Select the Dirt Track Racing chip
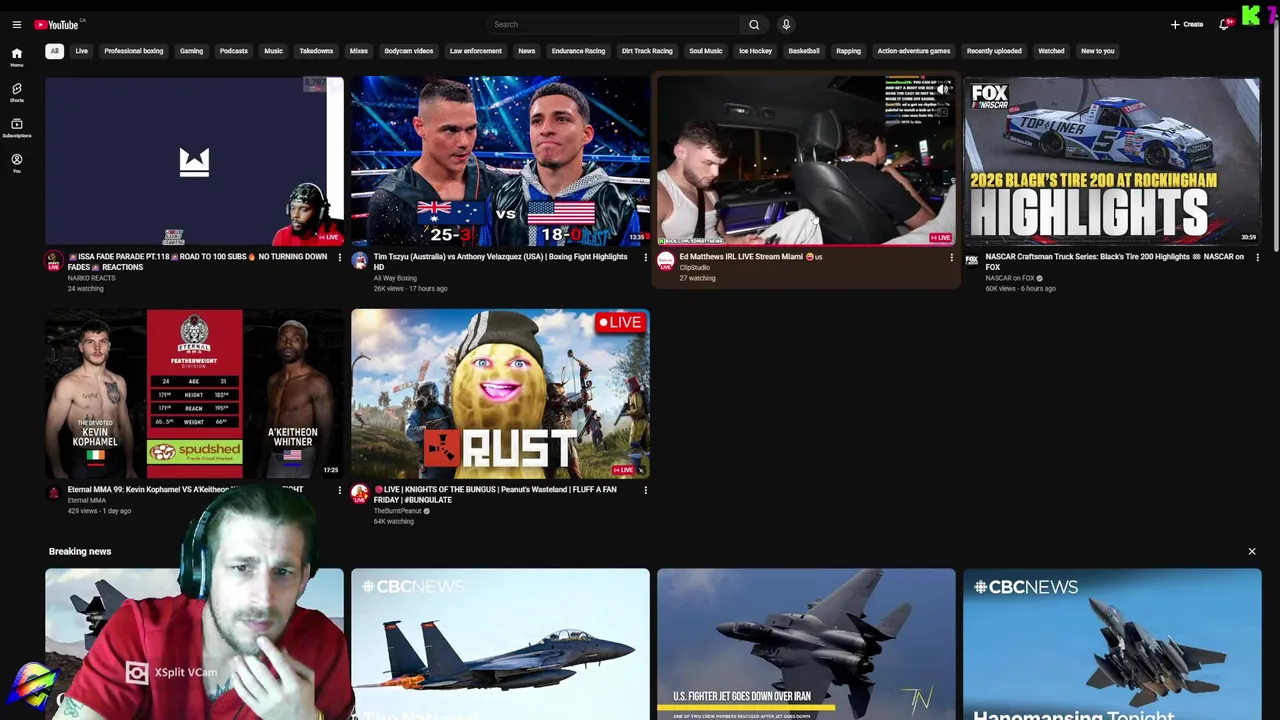This screenshot has height=720, width=1280. pos(647,51)
